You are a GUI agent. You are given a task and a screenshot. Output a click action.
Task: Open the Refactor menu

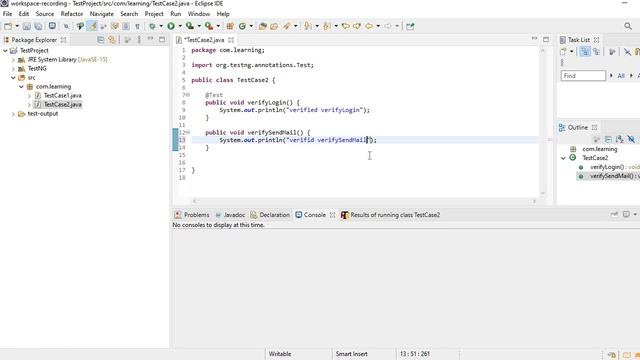72,14
